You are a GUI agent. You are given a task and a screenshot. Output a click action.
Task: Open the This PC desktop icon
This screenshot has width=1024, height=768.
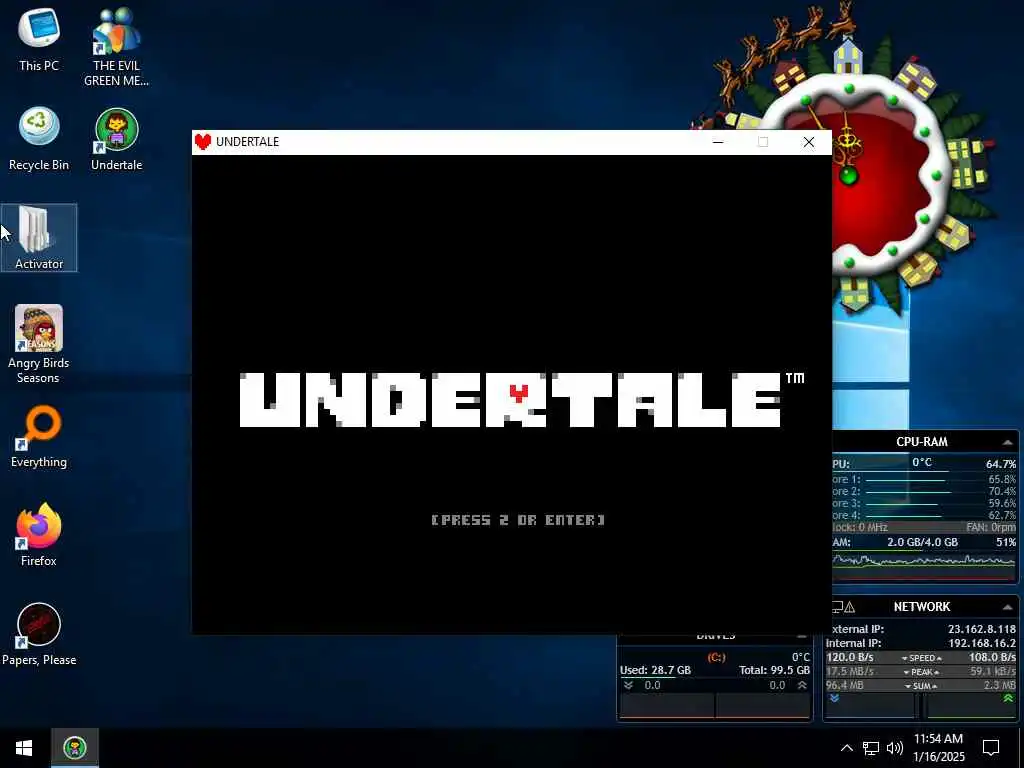(x=39, y=39)
